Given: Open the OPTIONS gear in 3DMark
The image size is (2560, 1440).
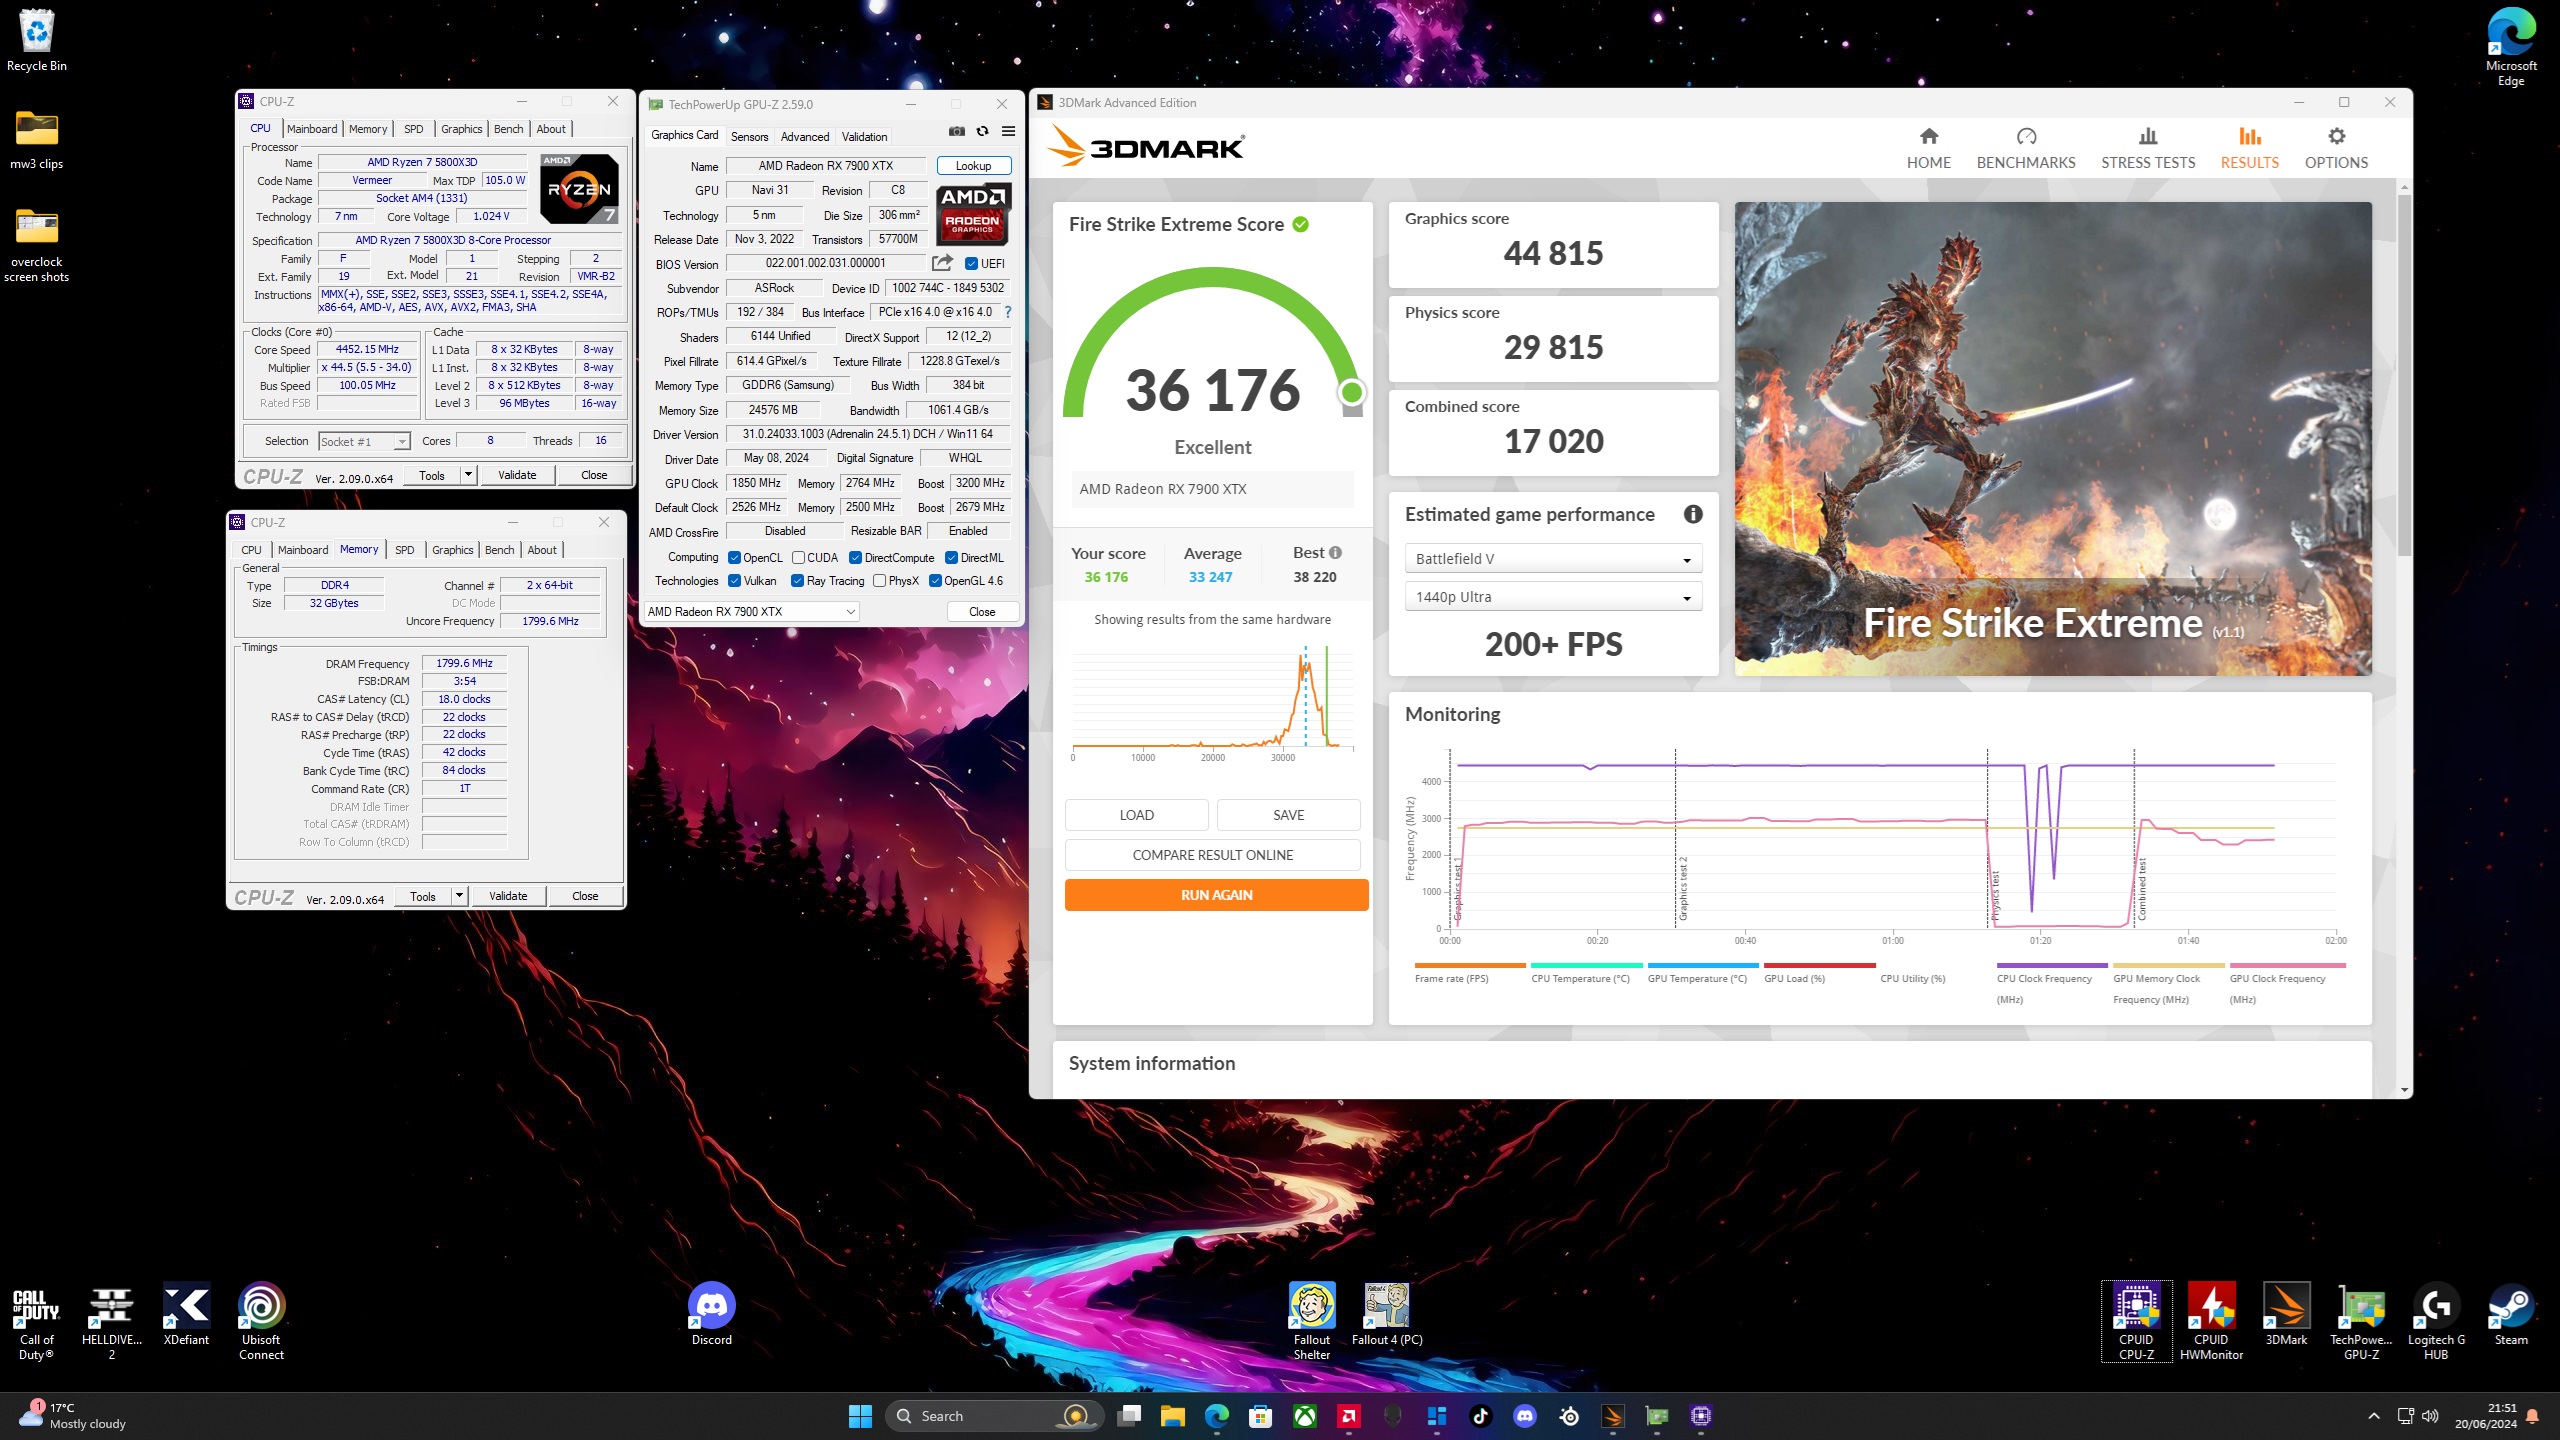Looking at the screenshot, I should (2336, 148).
